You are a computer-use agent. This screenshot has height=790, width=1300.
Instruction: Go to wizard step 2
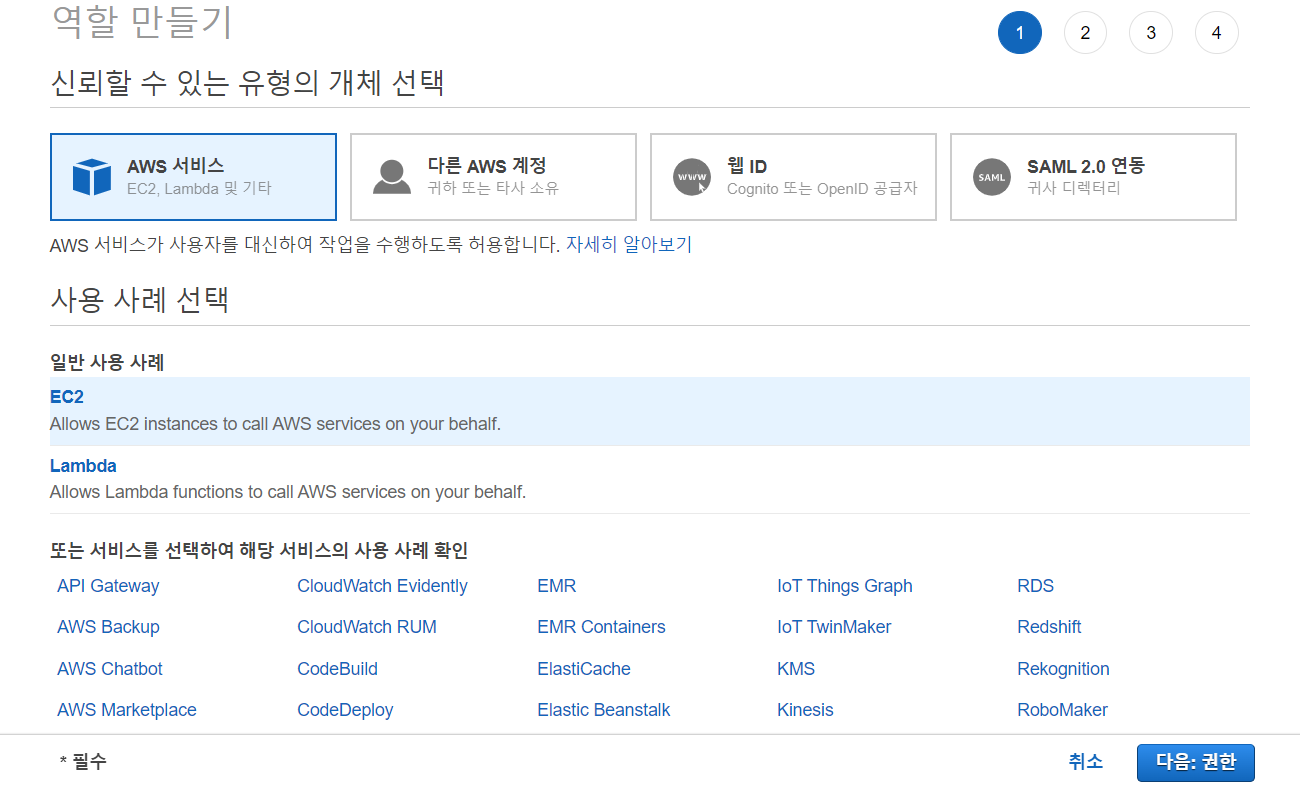point(1085,33)
